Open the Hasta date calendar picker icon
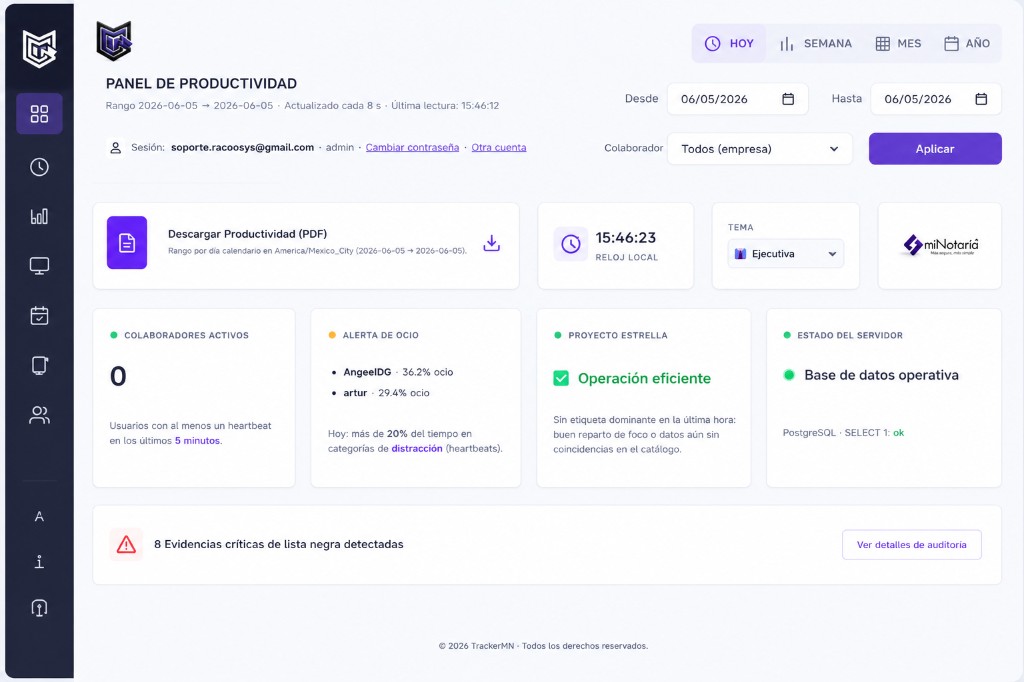Viewport: 1024px width, 682px height. 981,99
